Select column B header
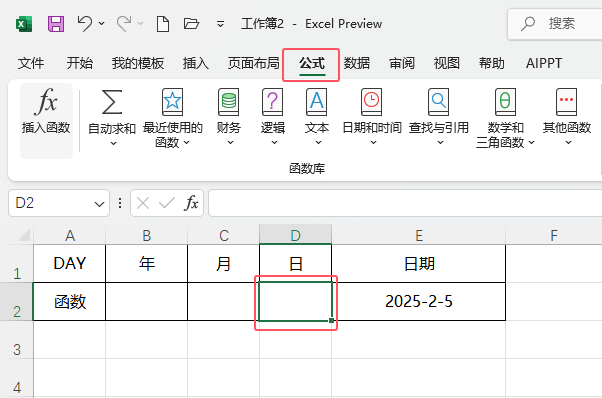This screenshot has height=398, width=602. (x=147, y=235)
